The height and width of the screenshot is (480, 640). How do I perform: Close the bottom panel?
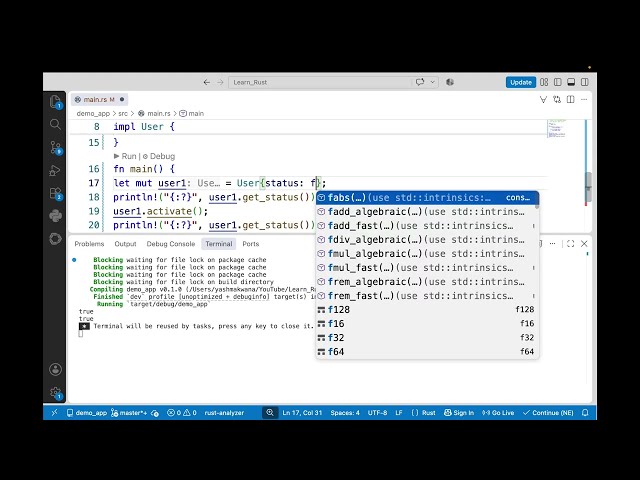coord(584,244)
